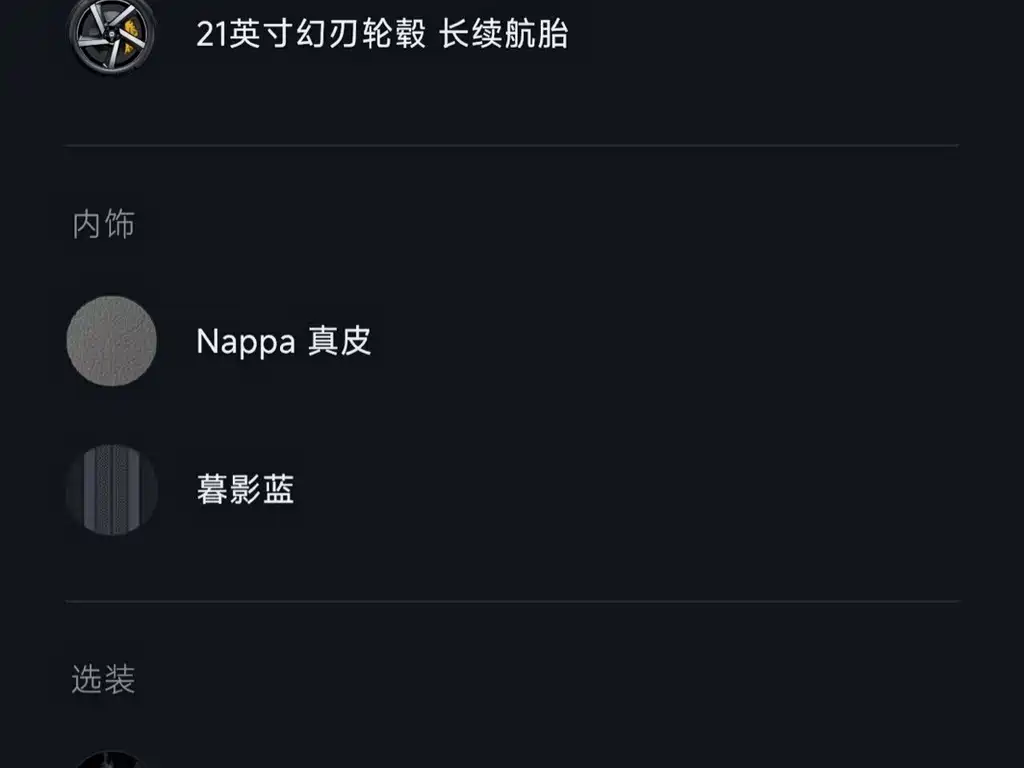Click the center stripe of 暮影蓝 swatch
This screenshot has width=1024, height=768.
point(112,490)
